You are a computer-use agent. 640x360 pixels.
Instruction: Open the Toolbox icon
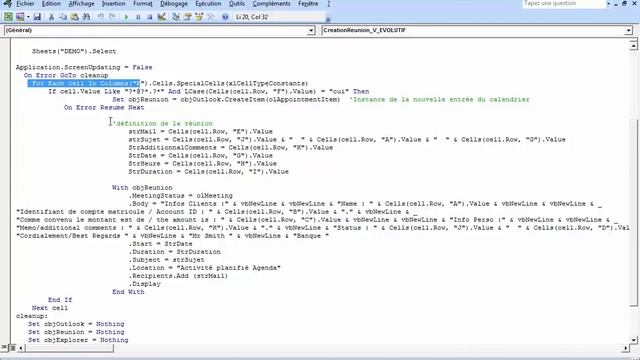click(211, 17)
